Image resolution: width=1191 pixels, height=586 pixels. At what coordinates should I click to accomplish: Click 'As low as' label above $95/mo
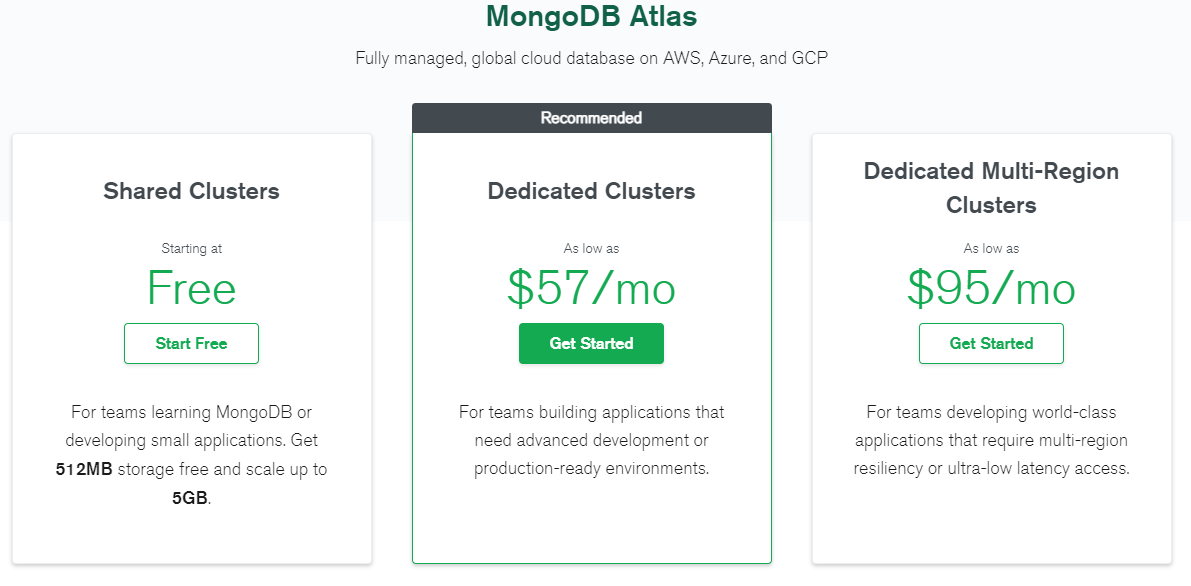point(991,248)
